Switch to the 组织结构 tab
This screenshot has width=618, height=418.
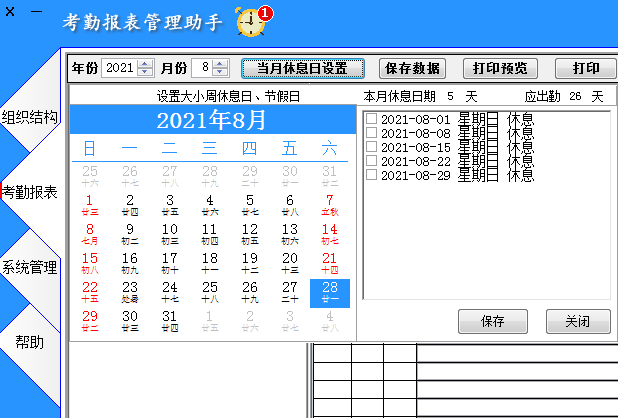click(30, 117)
